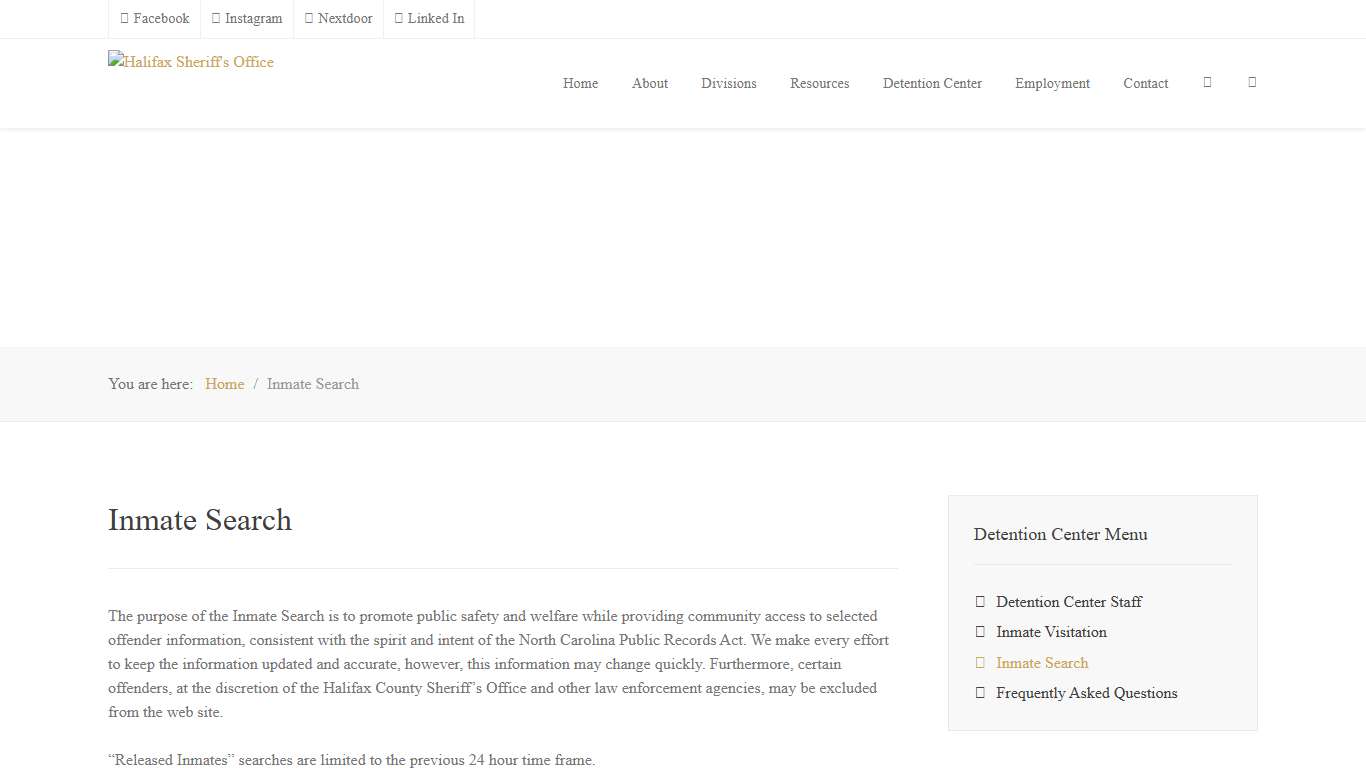
Task: Select the highlighted Inmate Search sidebar link
Action: coord(1042,663)
